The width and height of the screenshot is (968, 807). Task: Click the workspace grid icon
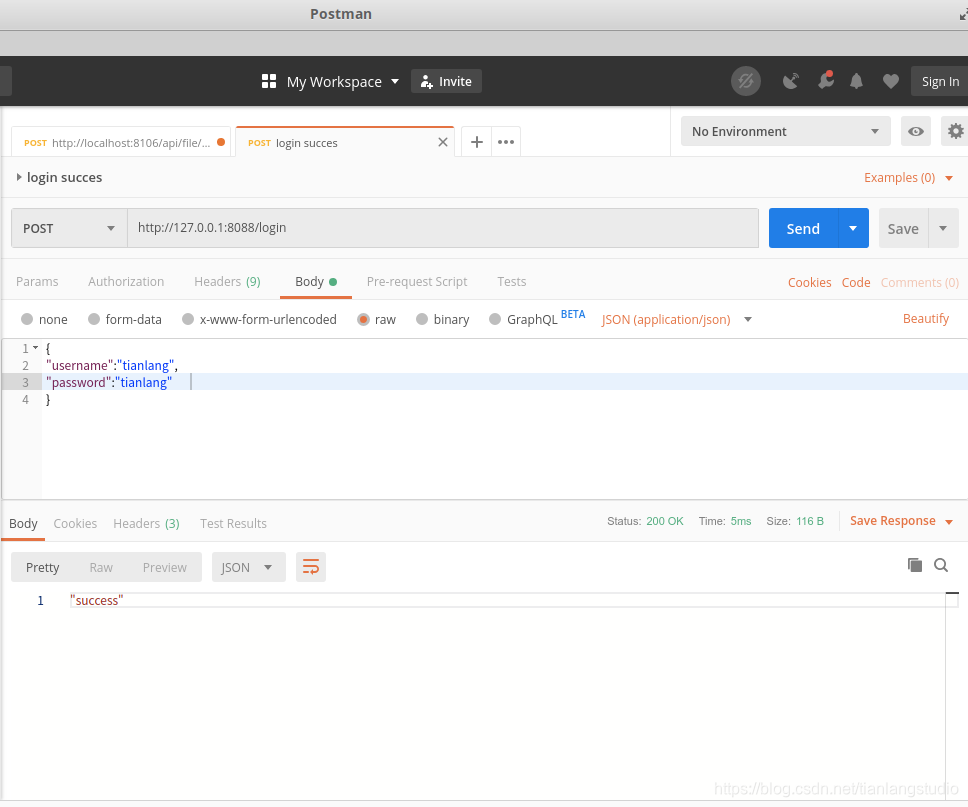tap(269, 82)
